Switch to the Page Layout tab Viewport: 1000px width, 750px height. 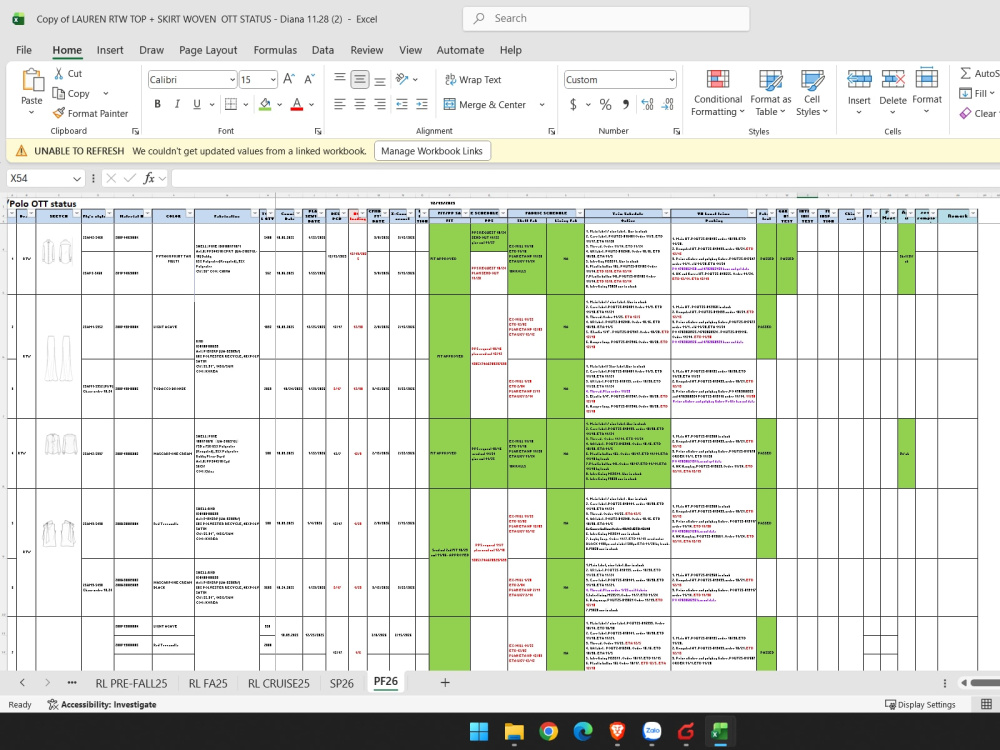[x=208, y=50]
